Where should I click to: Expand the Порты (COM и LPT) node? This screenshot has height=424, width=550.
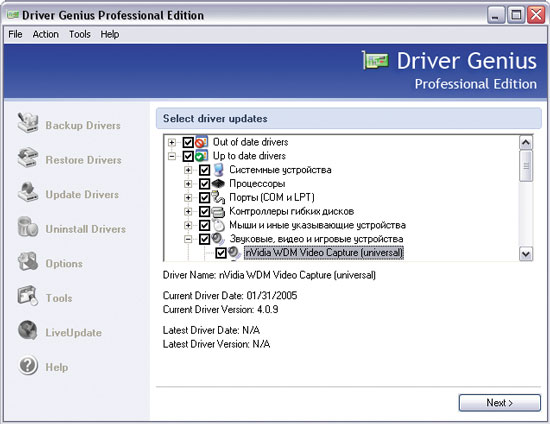(x=188, y=198)
